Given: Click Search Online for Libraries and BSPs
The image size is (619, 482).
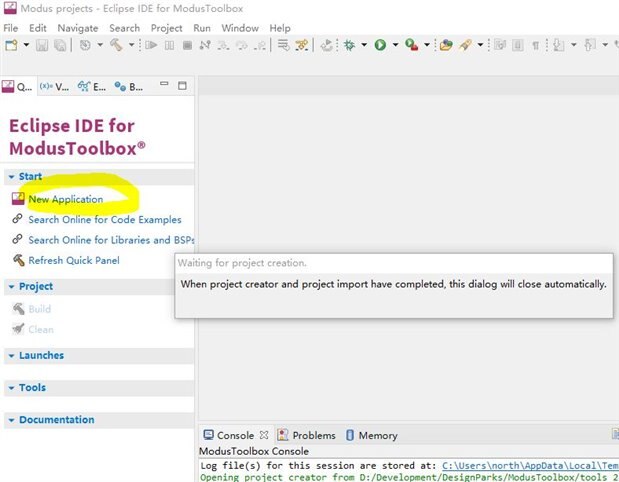Looking at the screenshot, I should tap(111, 240).
